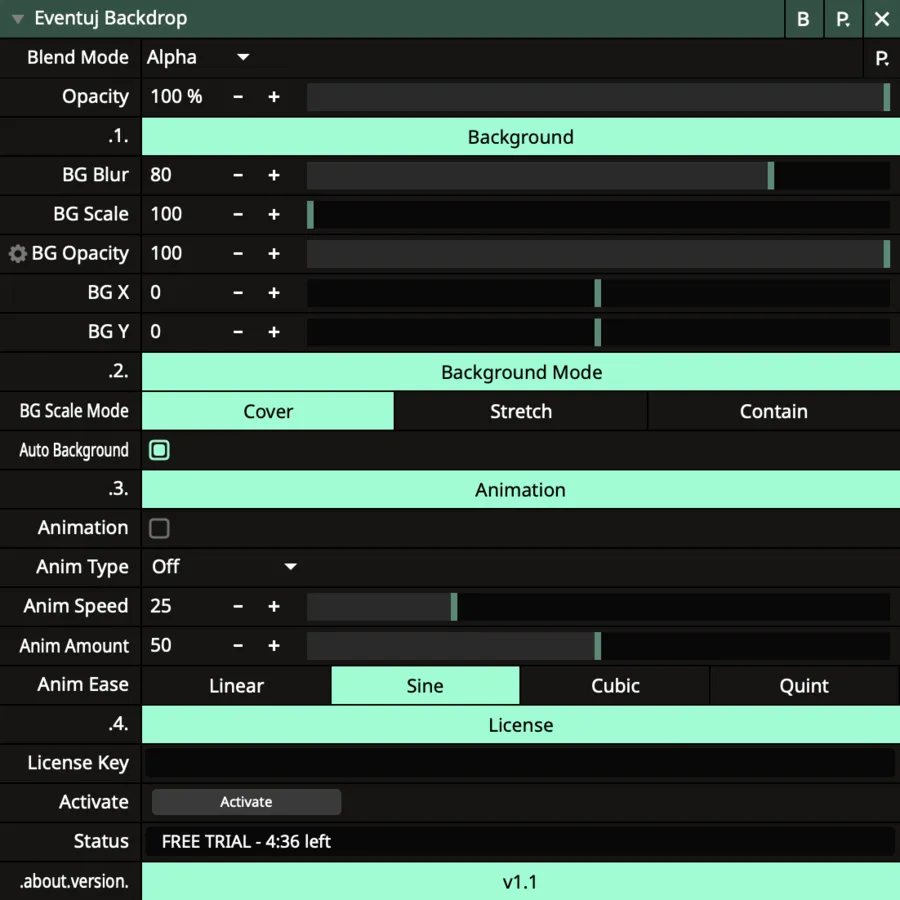The image size is (900, 900).
Task: Decrease BG Blur with minus
Action: 238,175
